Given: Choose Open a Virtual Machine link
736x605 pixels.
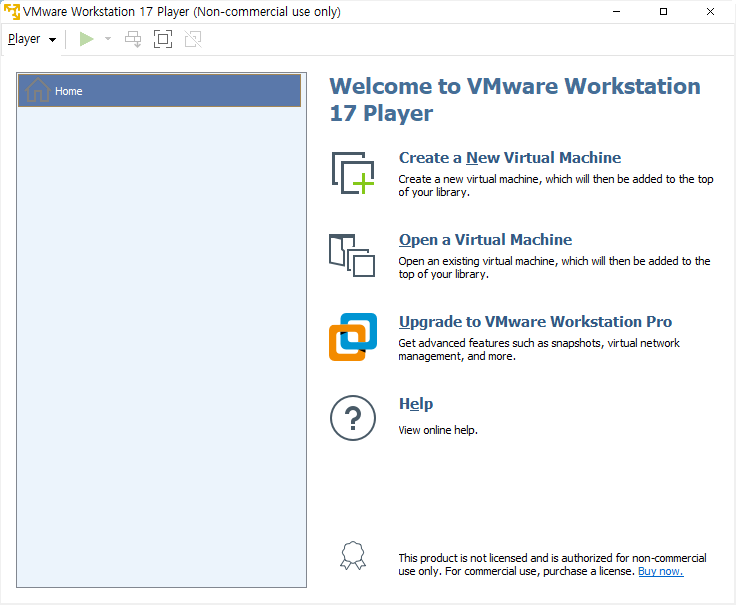Looking at the screenshot, I should tap(485, 240).
